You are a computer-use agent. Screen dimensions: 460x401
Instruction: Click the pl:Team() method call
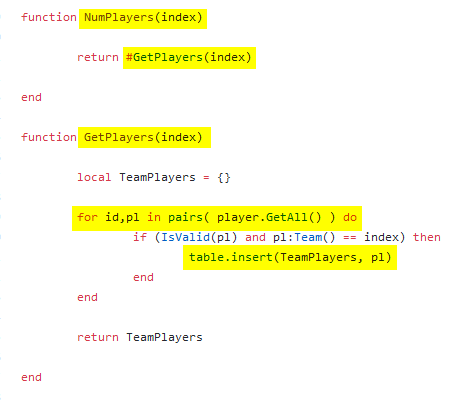304,237
